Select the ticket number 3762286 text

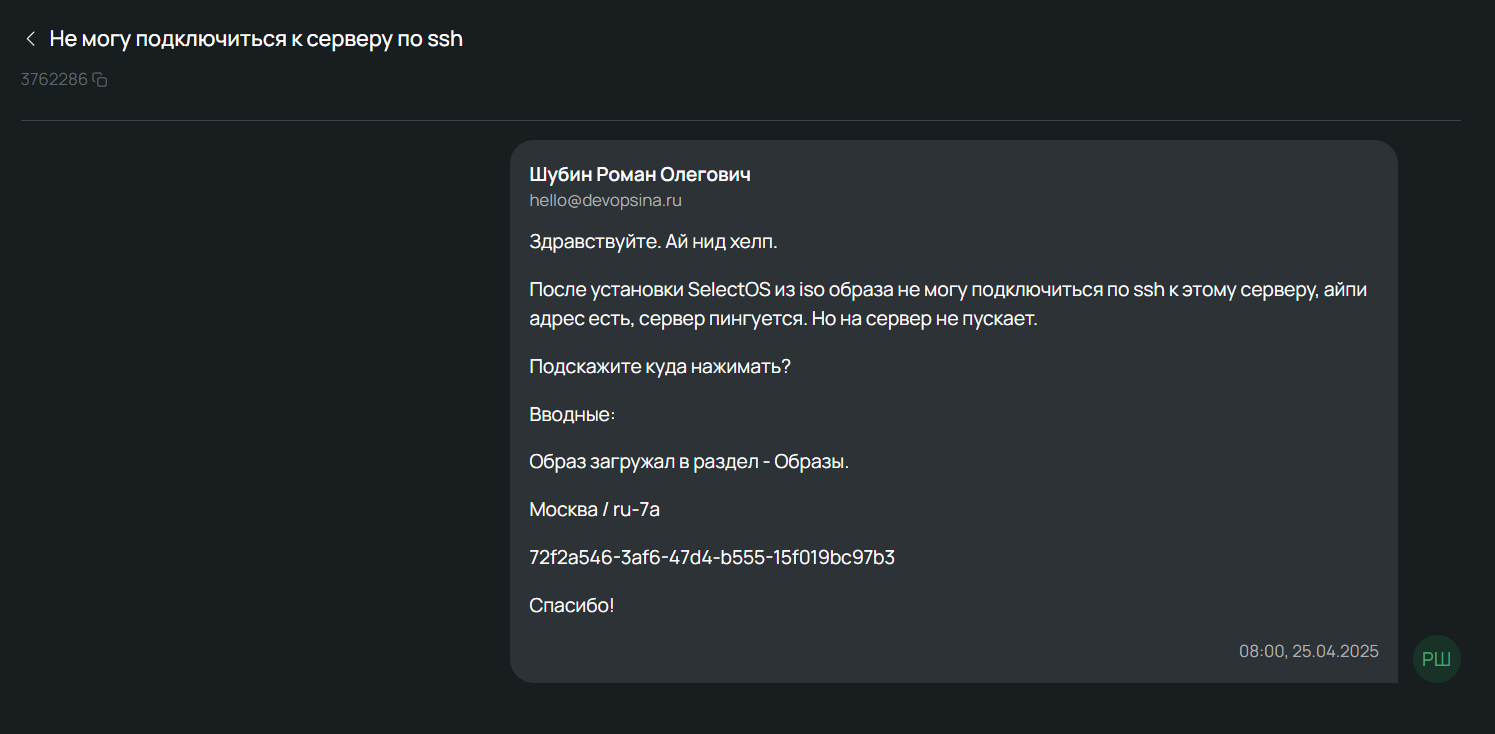[54, 79]
